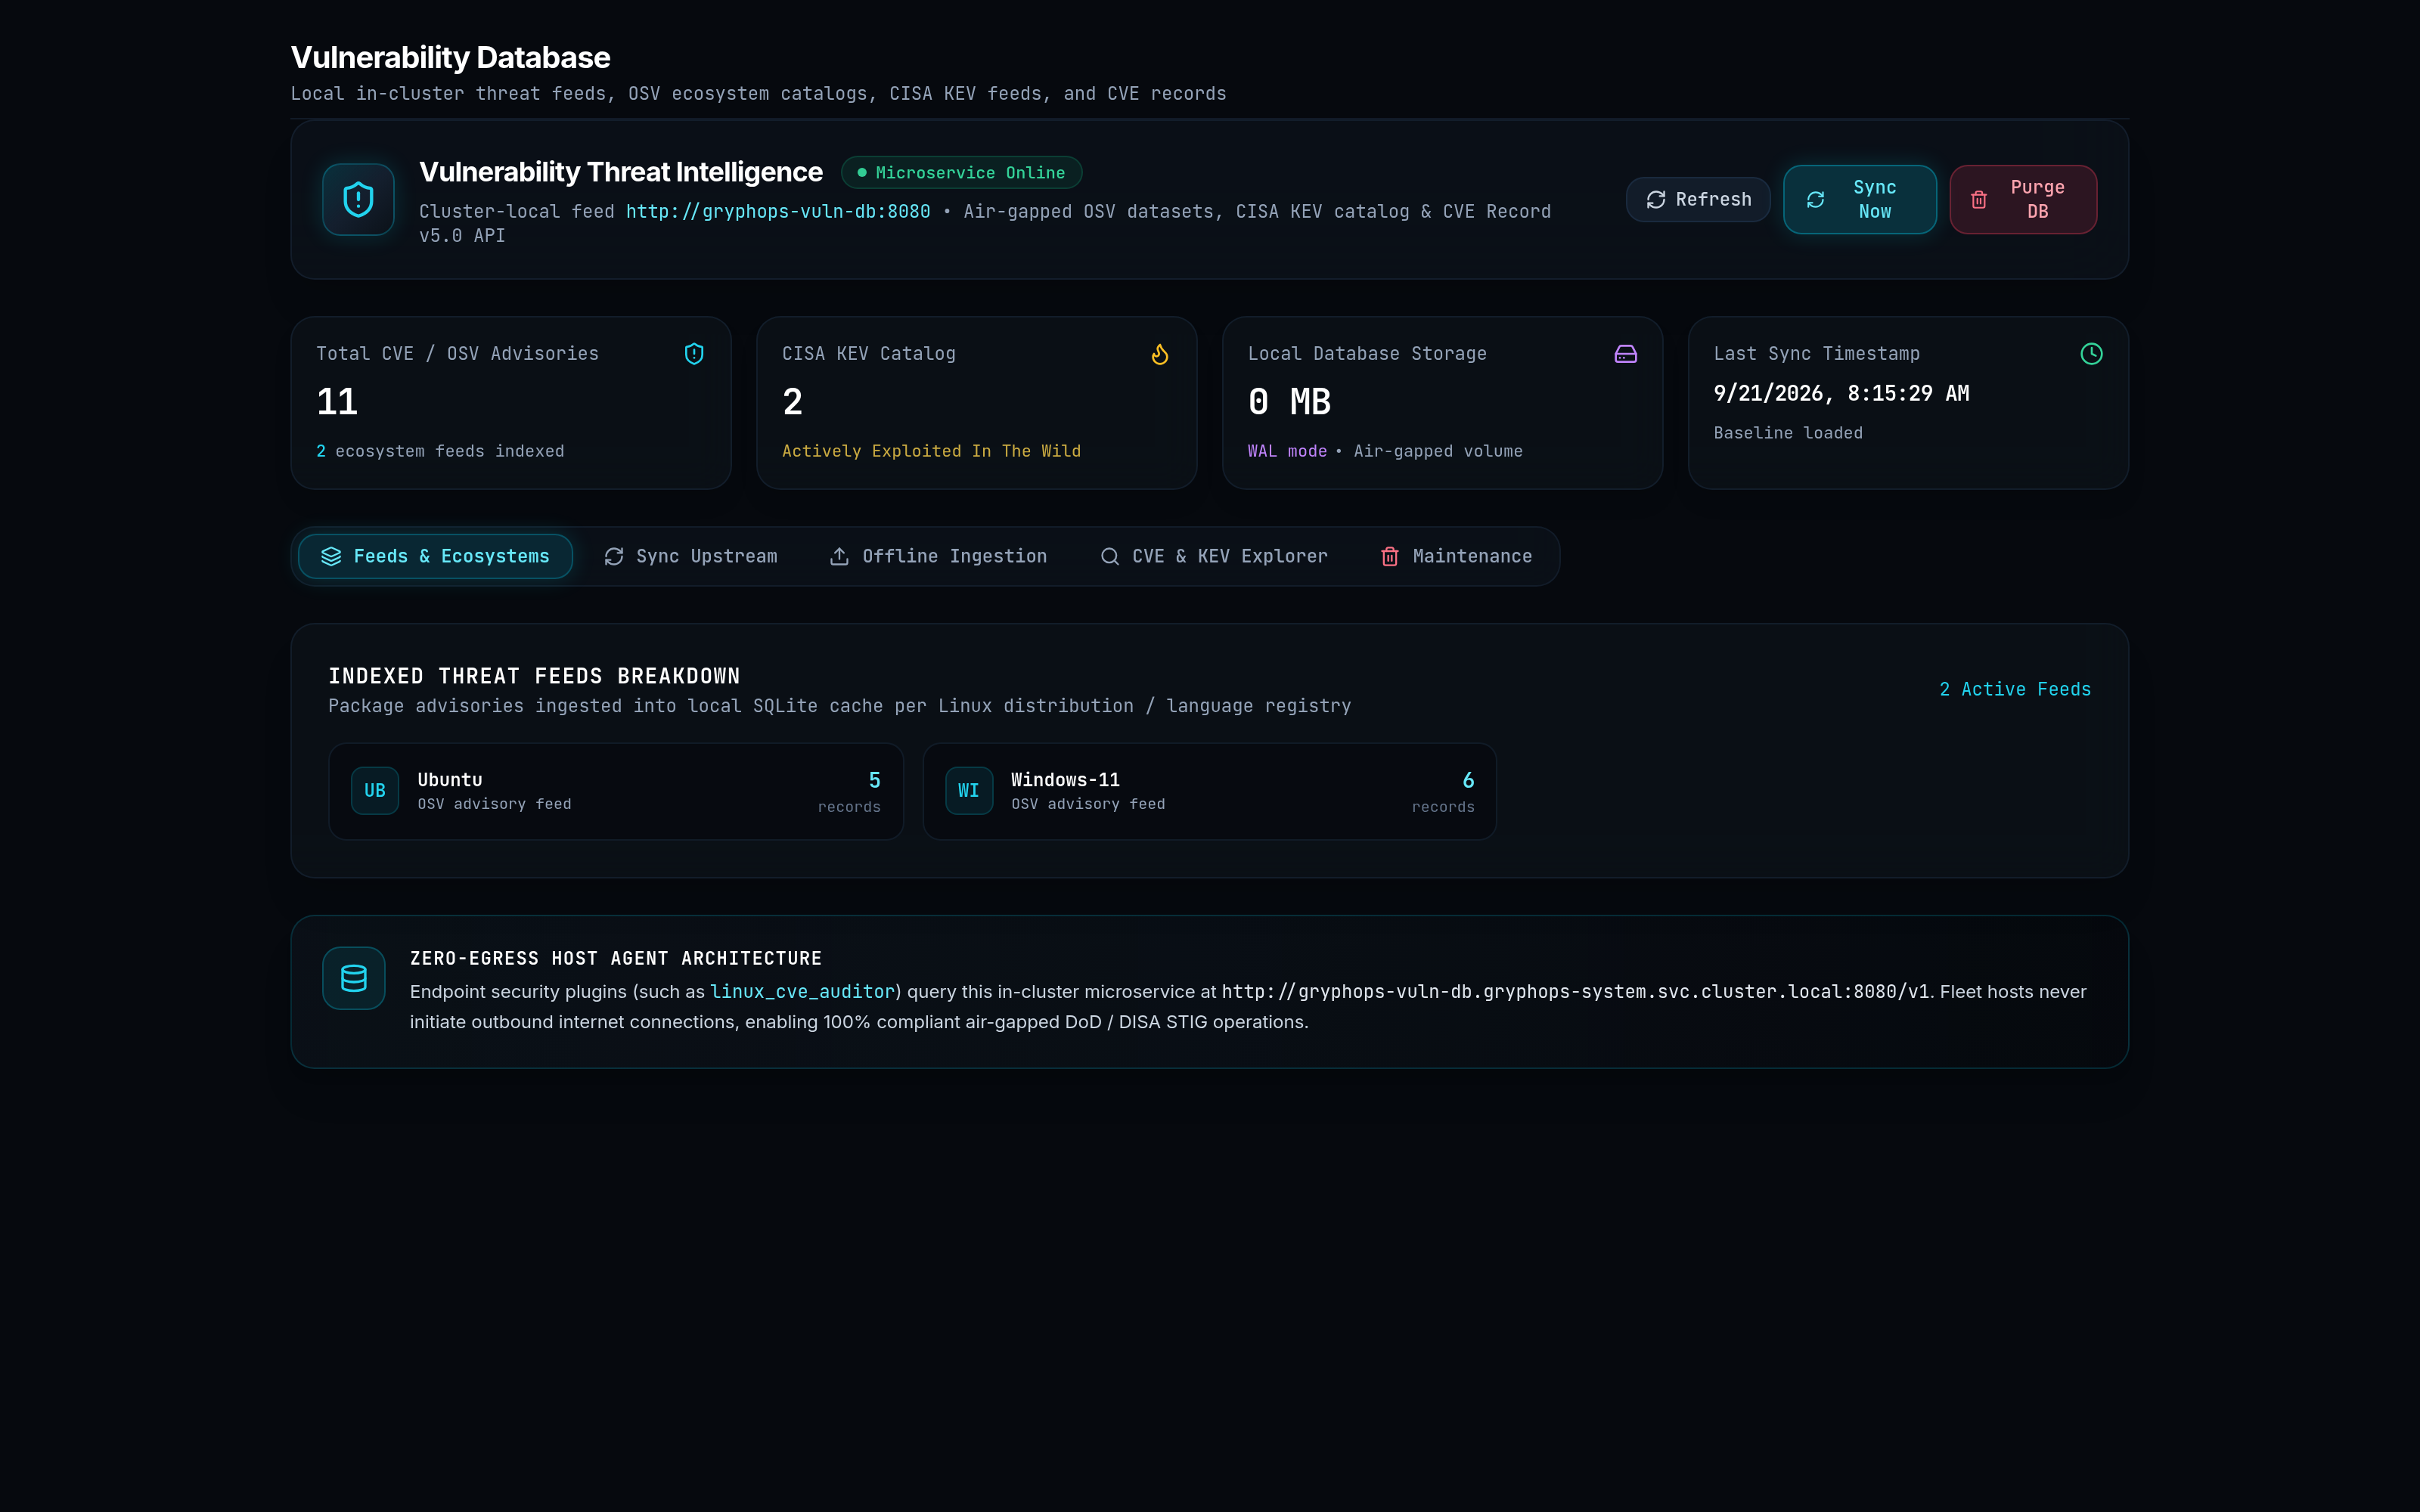Click the shield alert icon beside Vulnerability Threat Intelligence

pyautogui.click(x=358, y=199)
